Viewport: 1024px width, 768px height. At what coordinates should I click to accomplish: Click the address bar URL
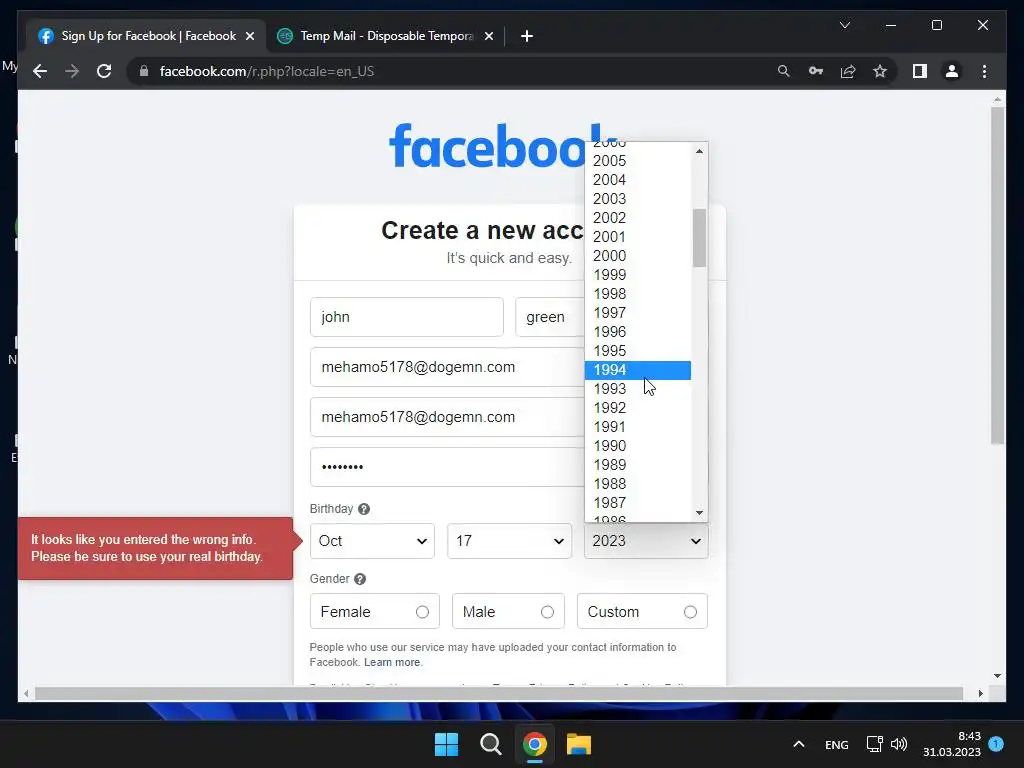point(266,71)
